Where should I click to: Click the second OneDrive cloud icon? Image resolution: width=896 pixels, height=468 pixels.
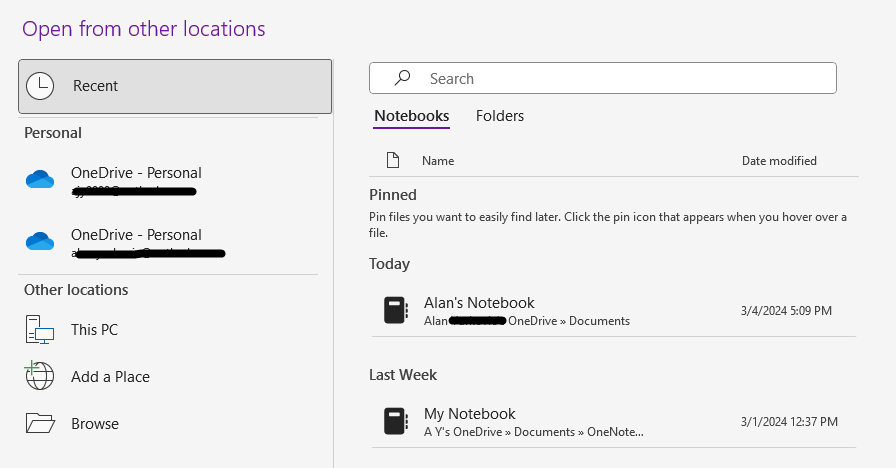(x=40, y=241)
